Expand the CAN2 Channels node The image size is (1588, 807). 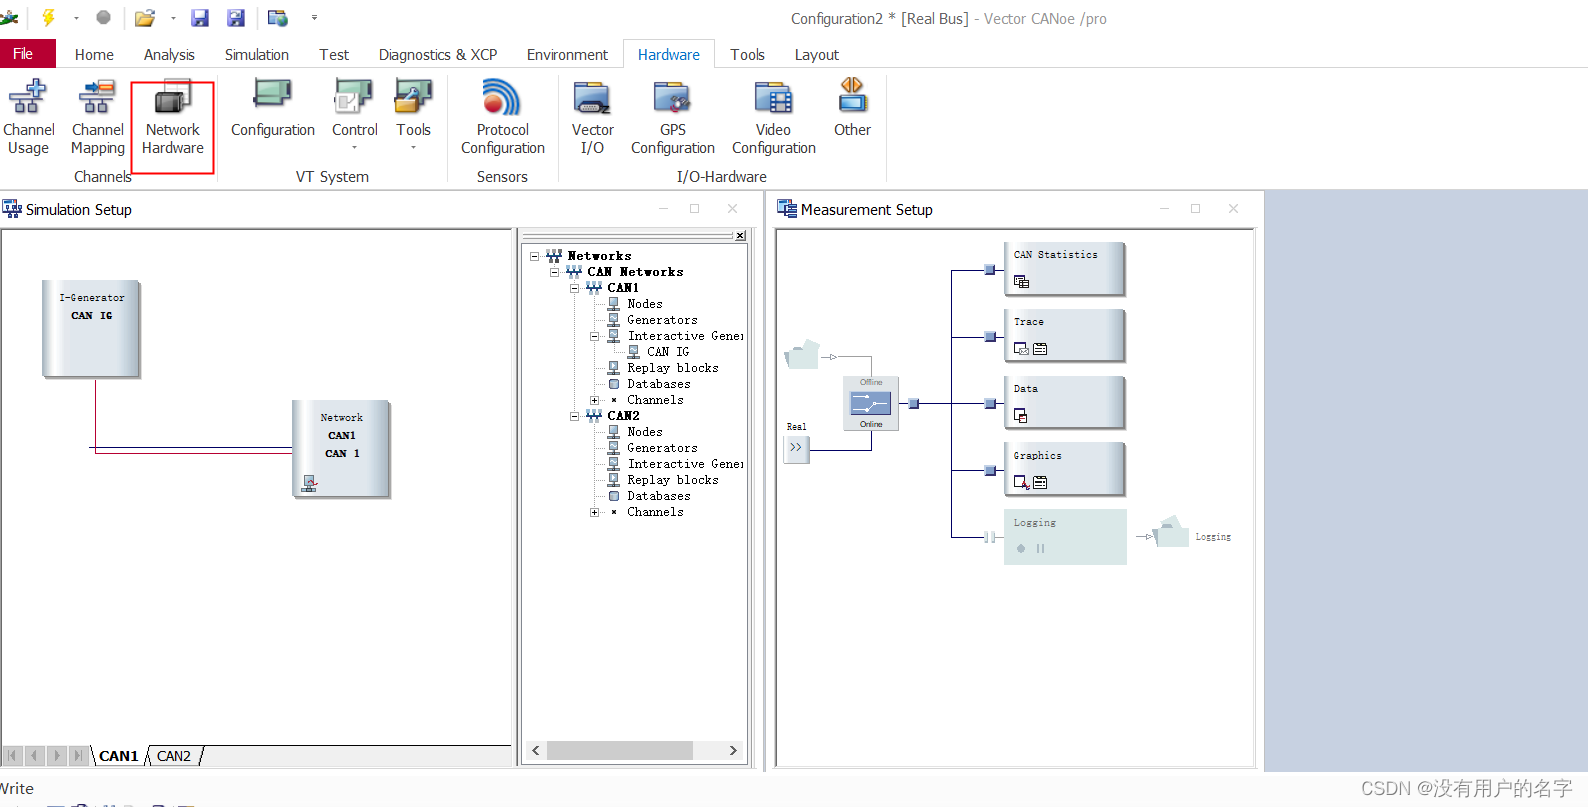click(x=594, y=512)
